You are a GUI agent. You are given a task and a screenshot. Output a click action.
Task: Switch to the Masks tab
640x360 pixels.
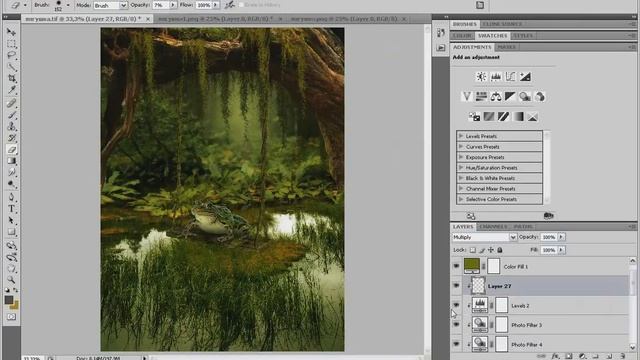click(506, 47)
